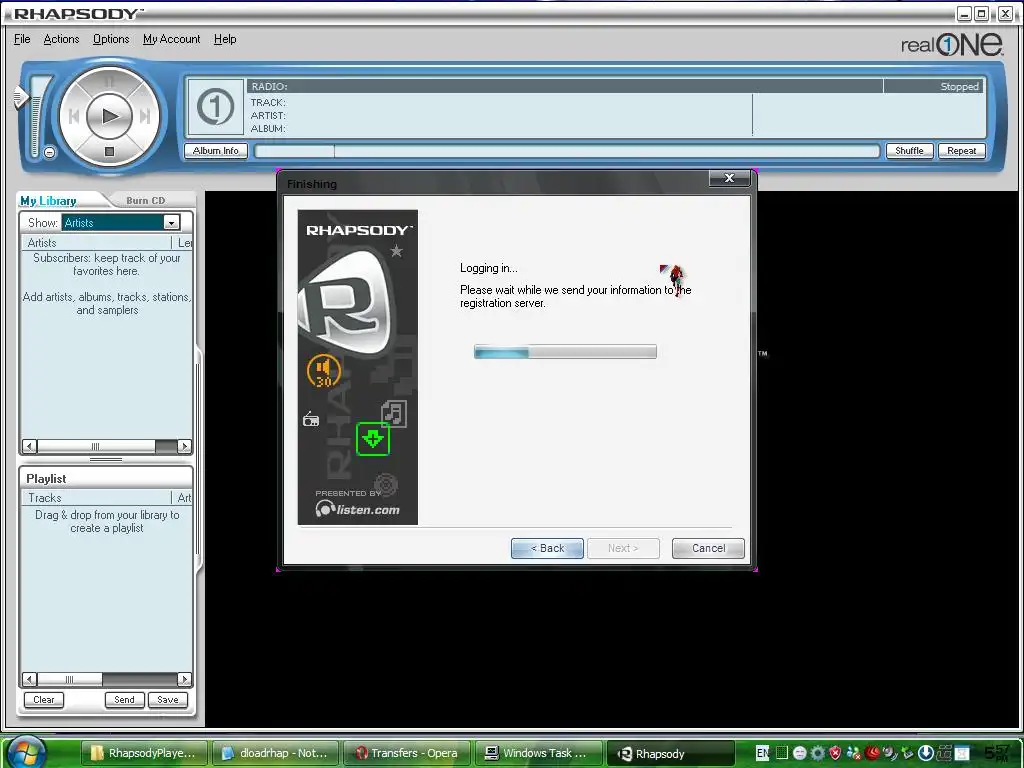Switch to Windows Task Manager taskbar button
The width and height of the screenshot is (1024, 768).
537,753
